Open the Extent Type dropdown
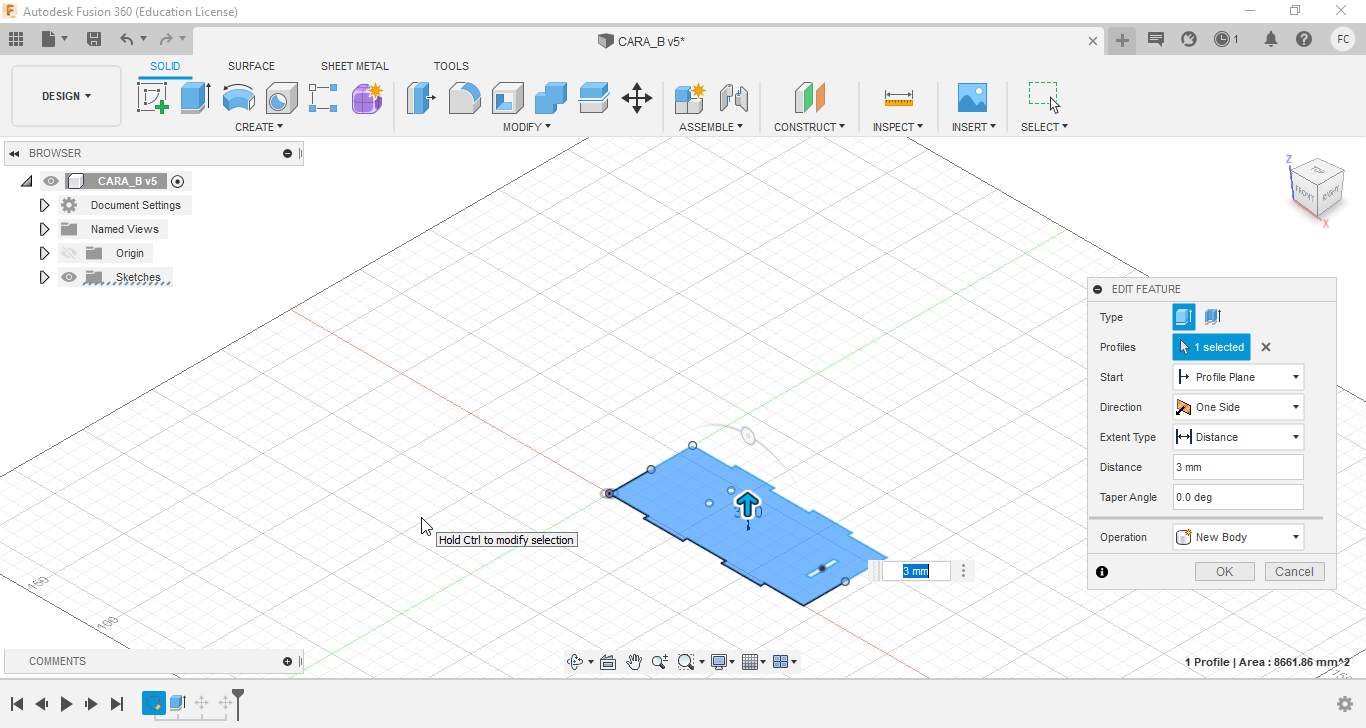The width and height of the screenshot is (1366, 728). [x=1238, y=437]
